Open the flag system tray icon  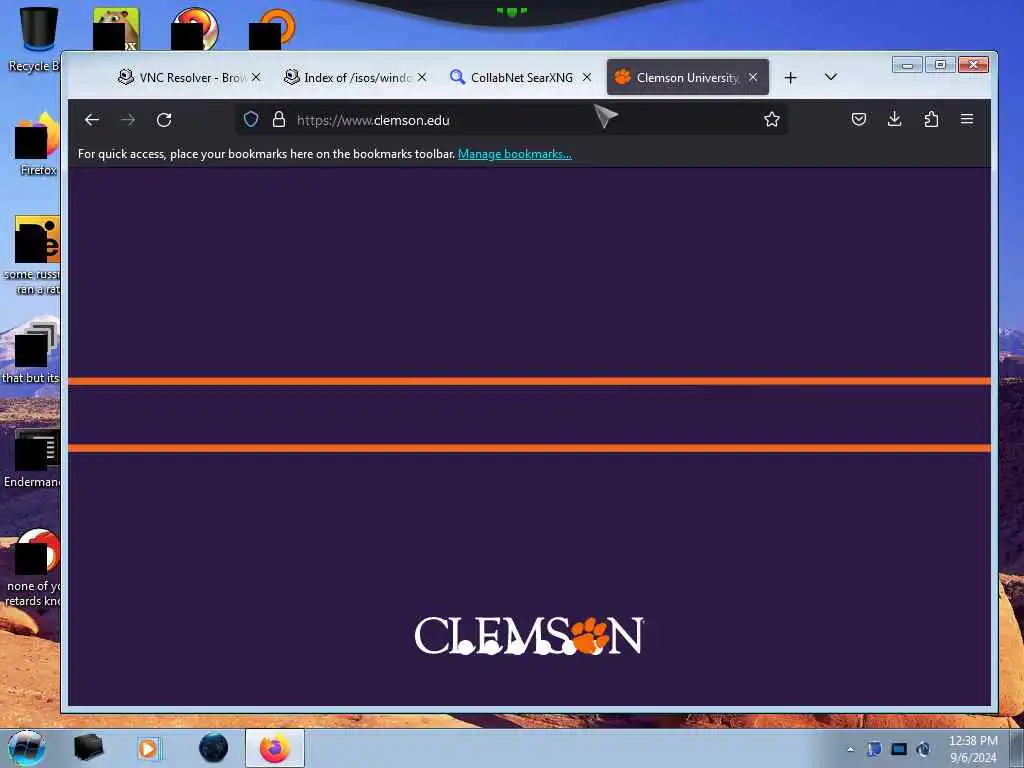point(874,749)
